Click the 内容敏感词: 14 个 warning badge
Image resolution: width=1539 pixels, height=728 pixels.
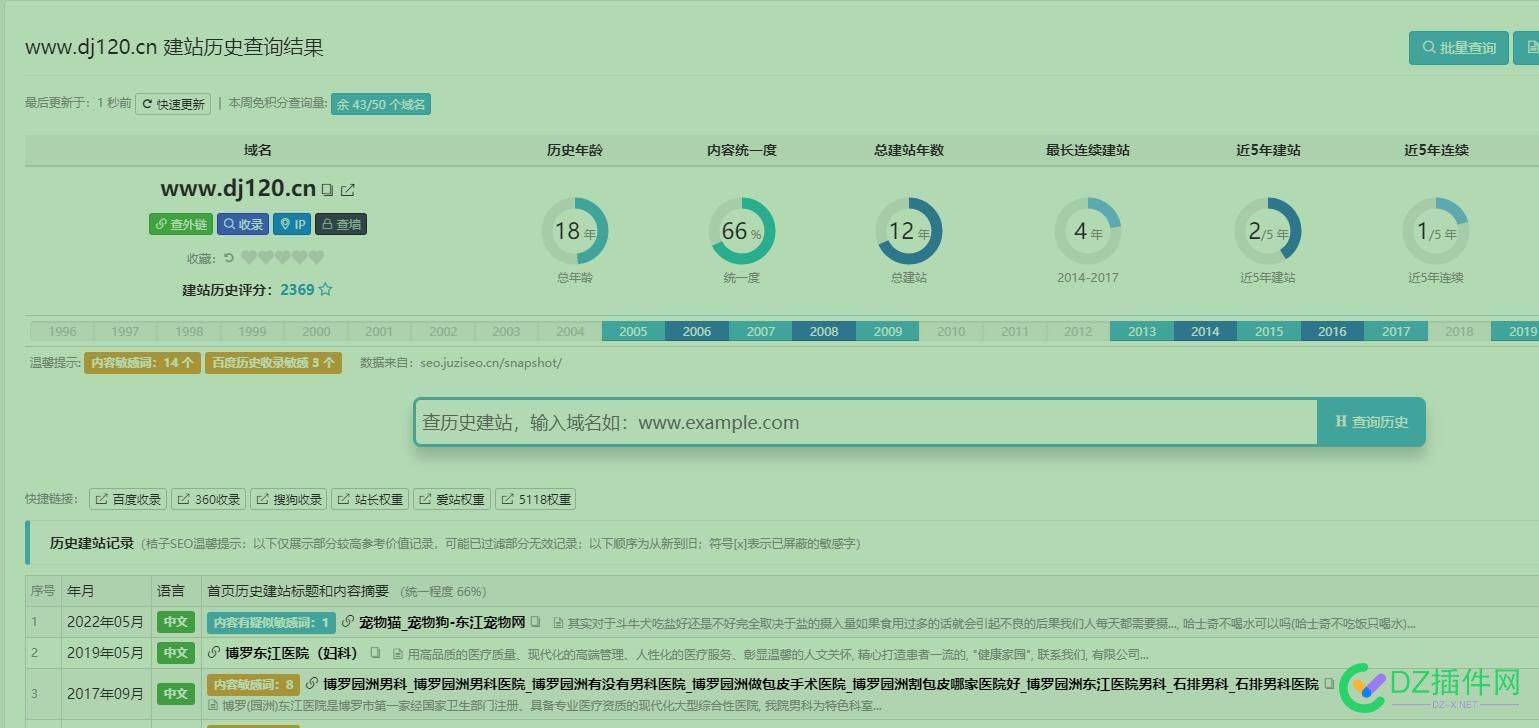point(142,362)
